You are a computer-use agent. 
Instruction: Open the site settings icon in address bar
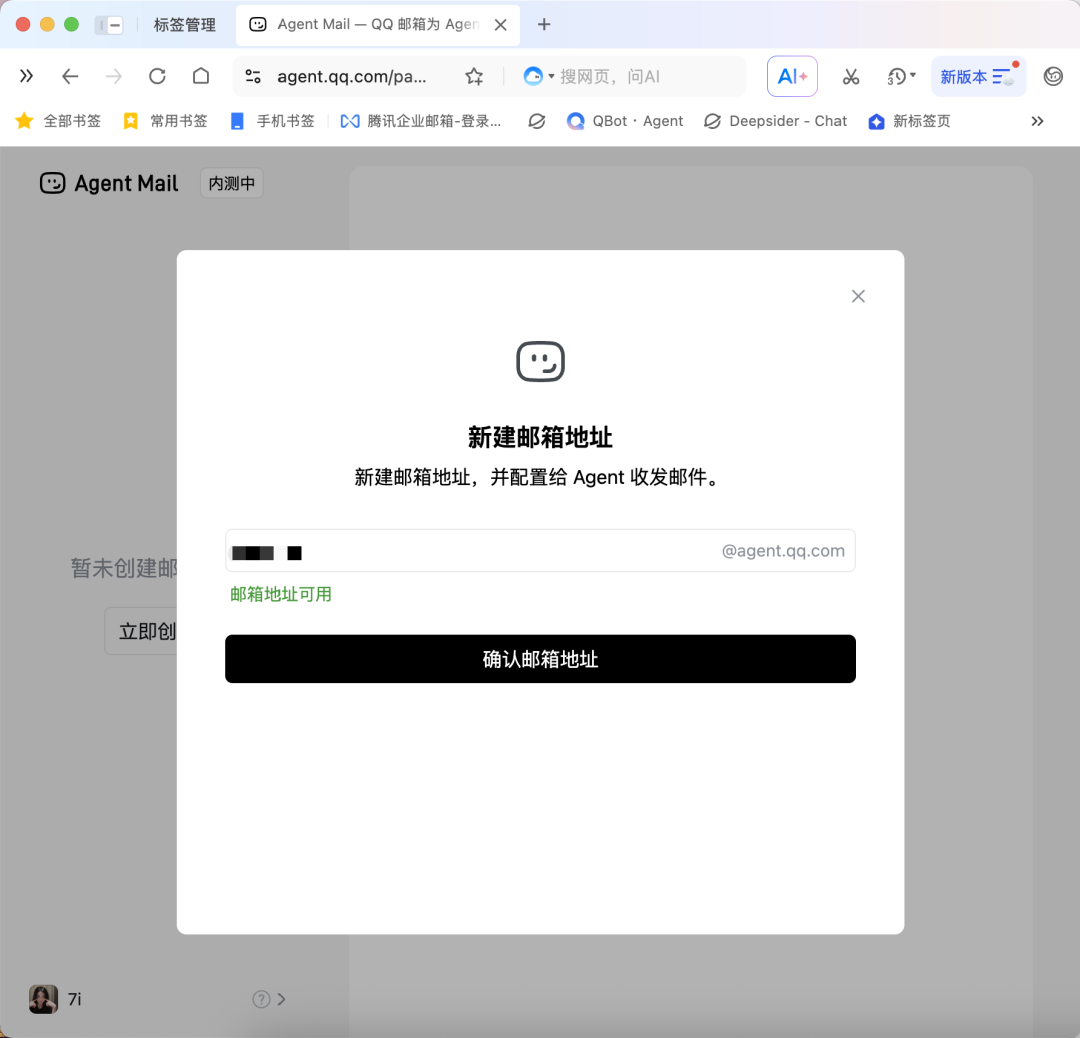(x=253, y=76)
